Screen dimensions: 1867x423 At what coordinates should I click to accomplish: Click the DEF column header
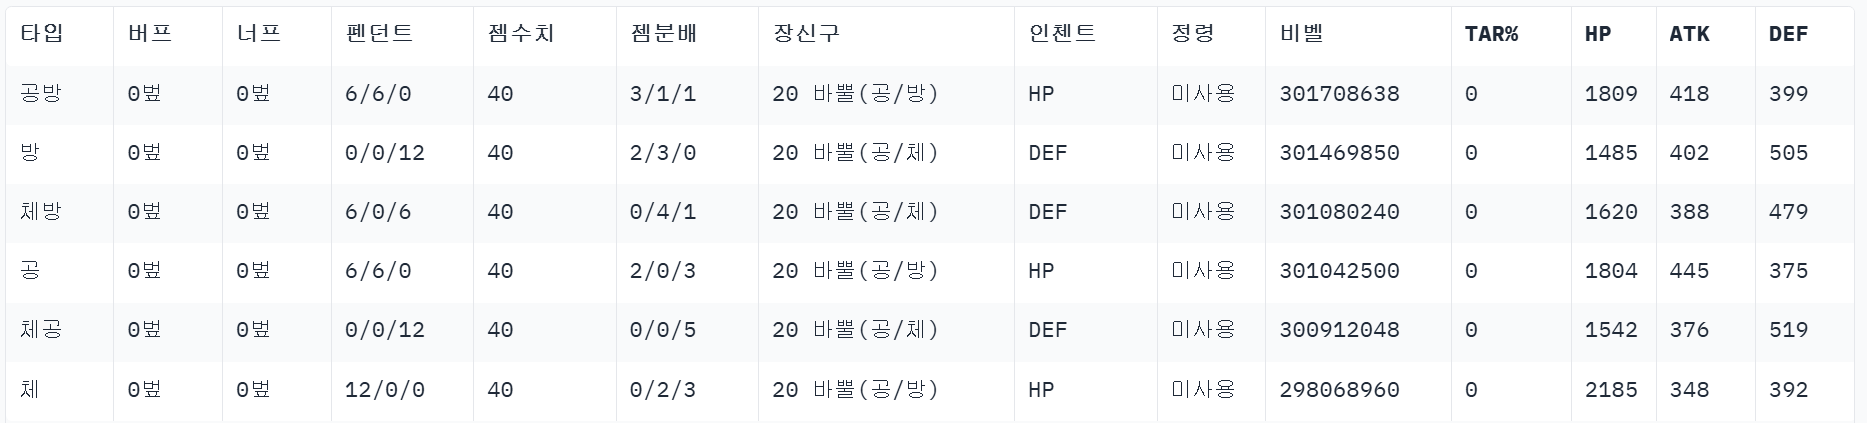1788,34
